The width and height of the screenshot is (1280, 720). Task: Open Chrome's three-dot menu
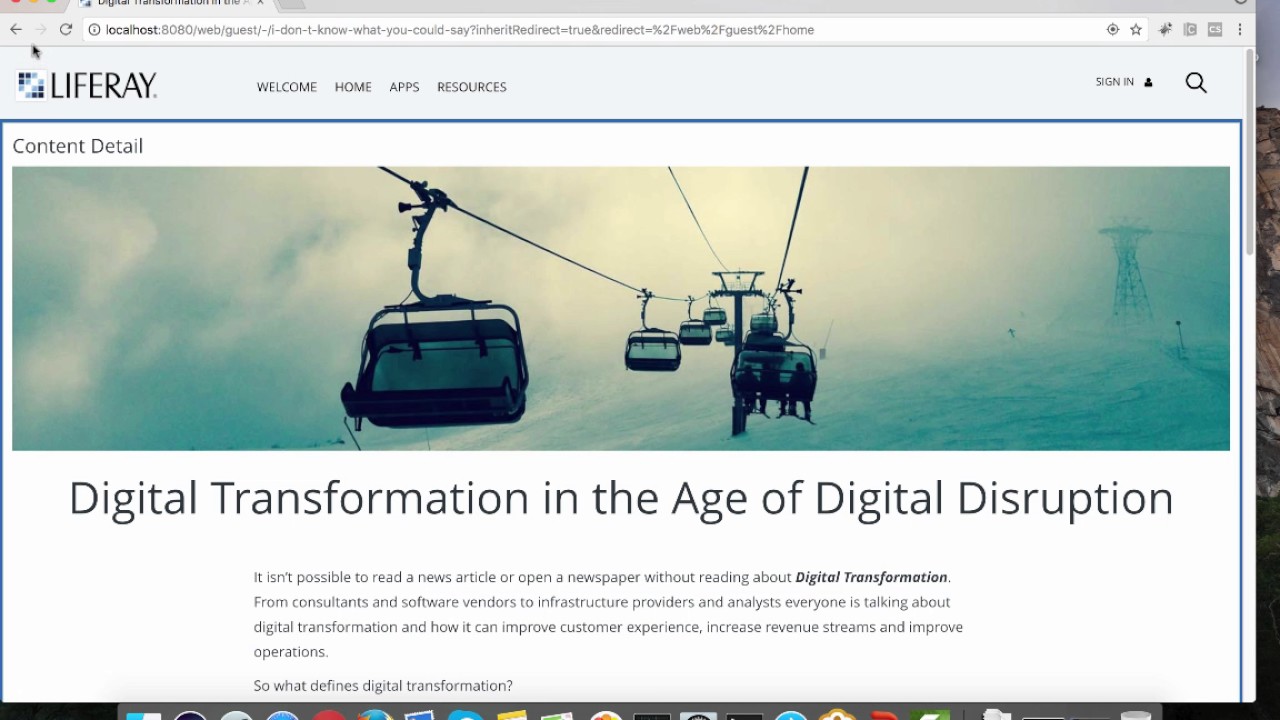click(x=1240, y=30)
